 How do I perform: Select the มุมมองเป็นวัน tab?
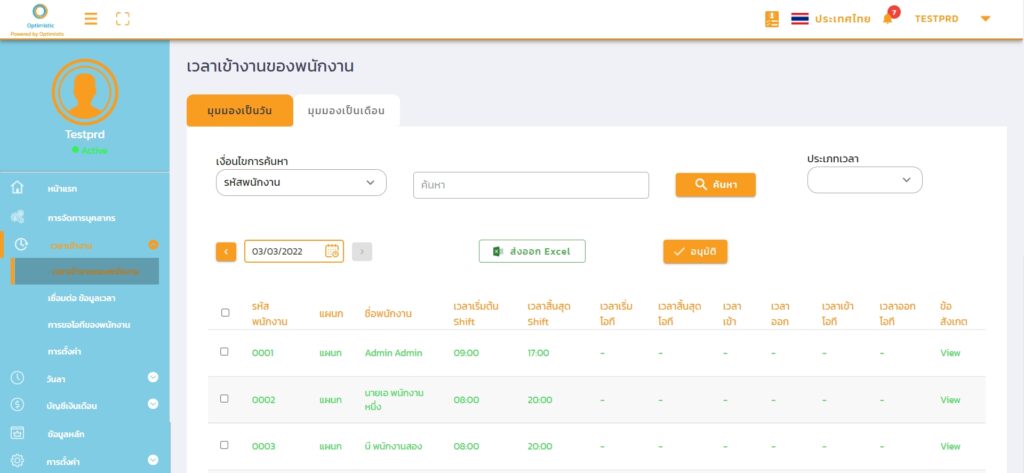pos(239,110)
